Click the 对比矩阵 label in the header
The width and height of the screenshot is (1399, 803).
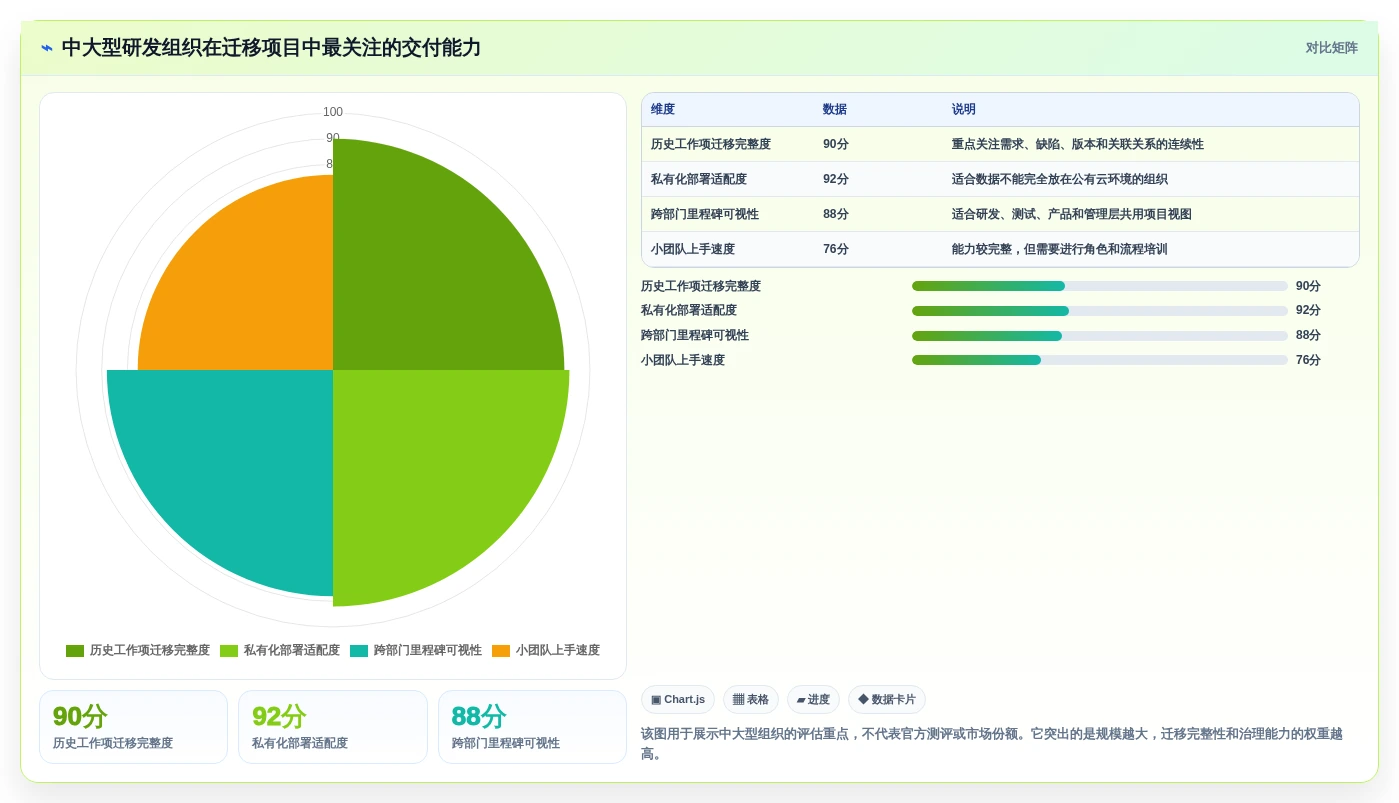pos(1331,48)
